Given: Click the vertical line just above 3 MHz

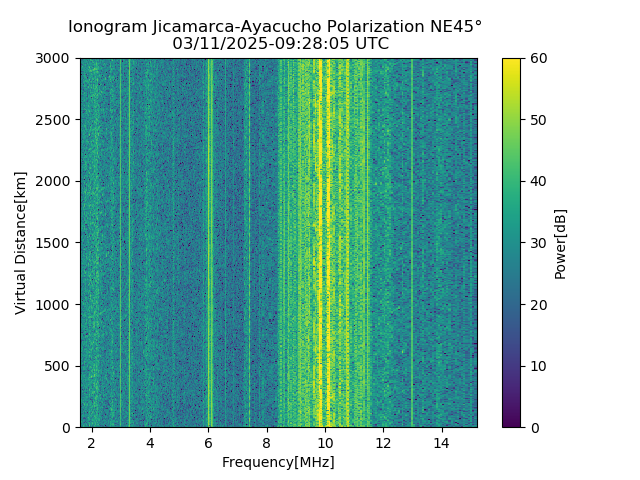Looking at the screenshot, I should [129, 243].
